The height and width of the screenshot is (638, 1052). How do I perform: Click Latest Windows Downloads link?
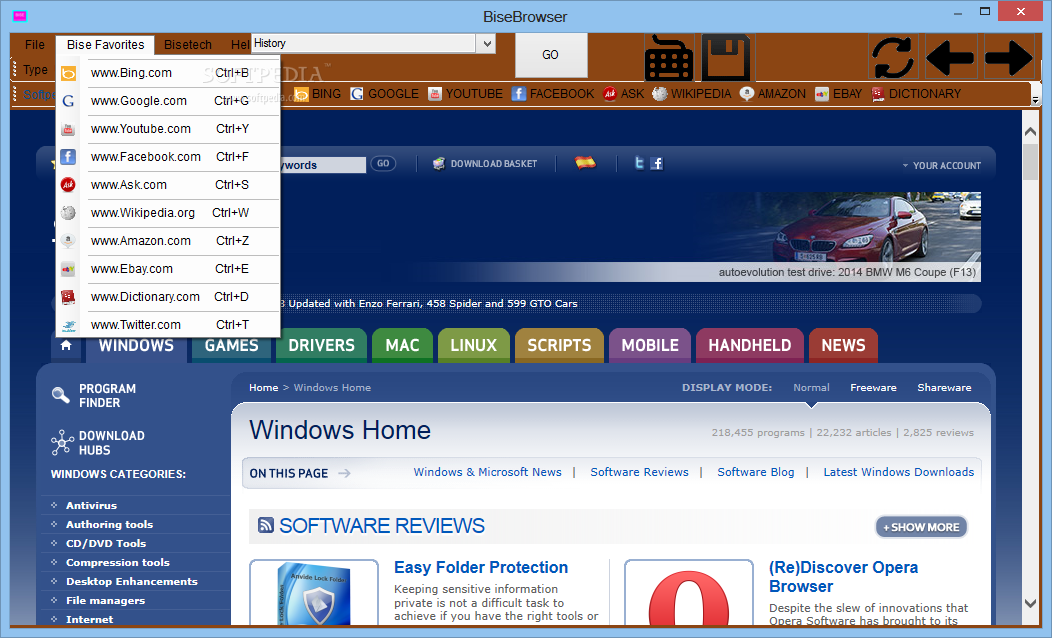(x=898, y=472)
